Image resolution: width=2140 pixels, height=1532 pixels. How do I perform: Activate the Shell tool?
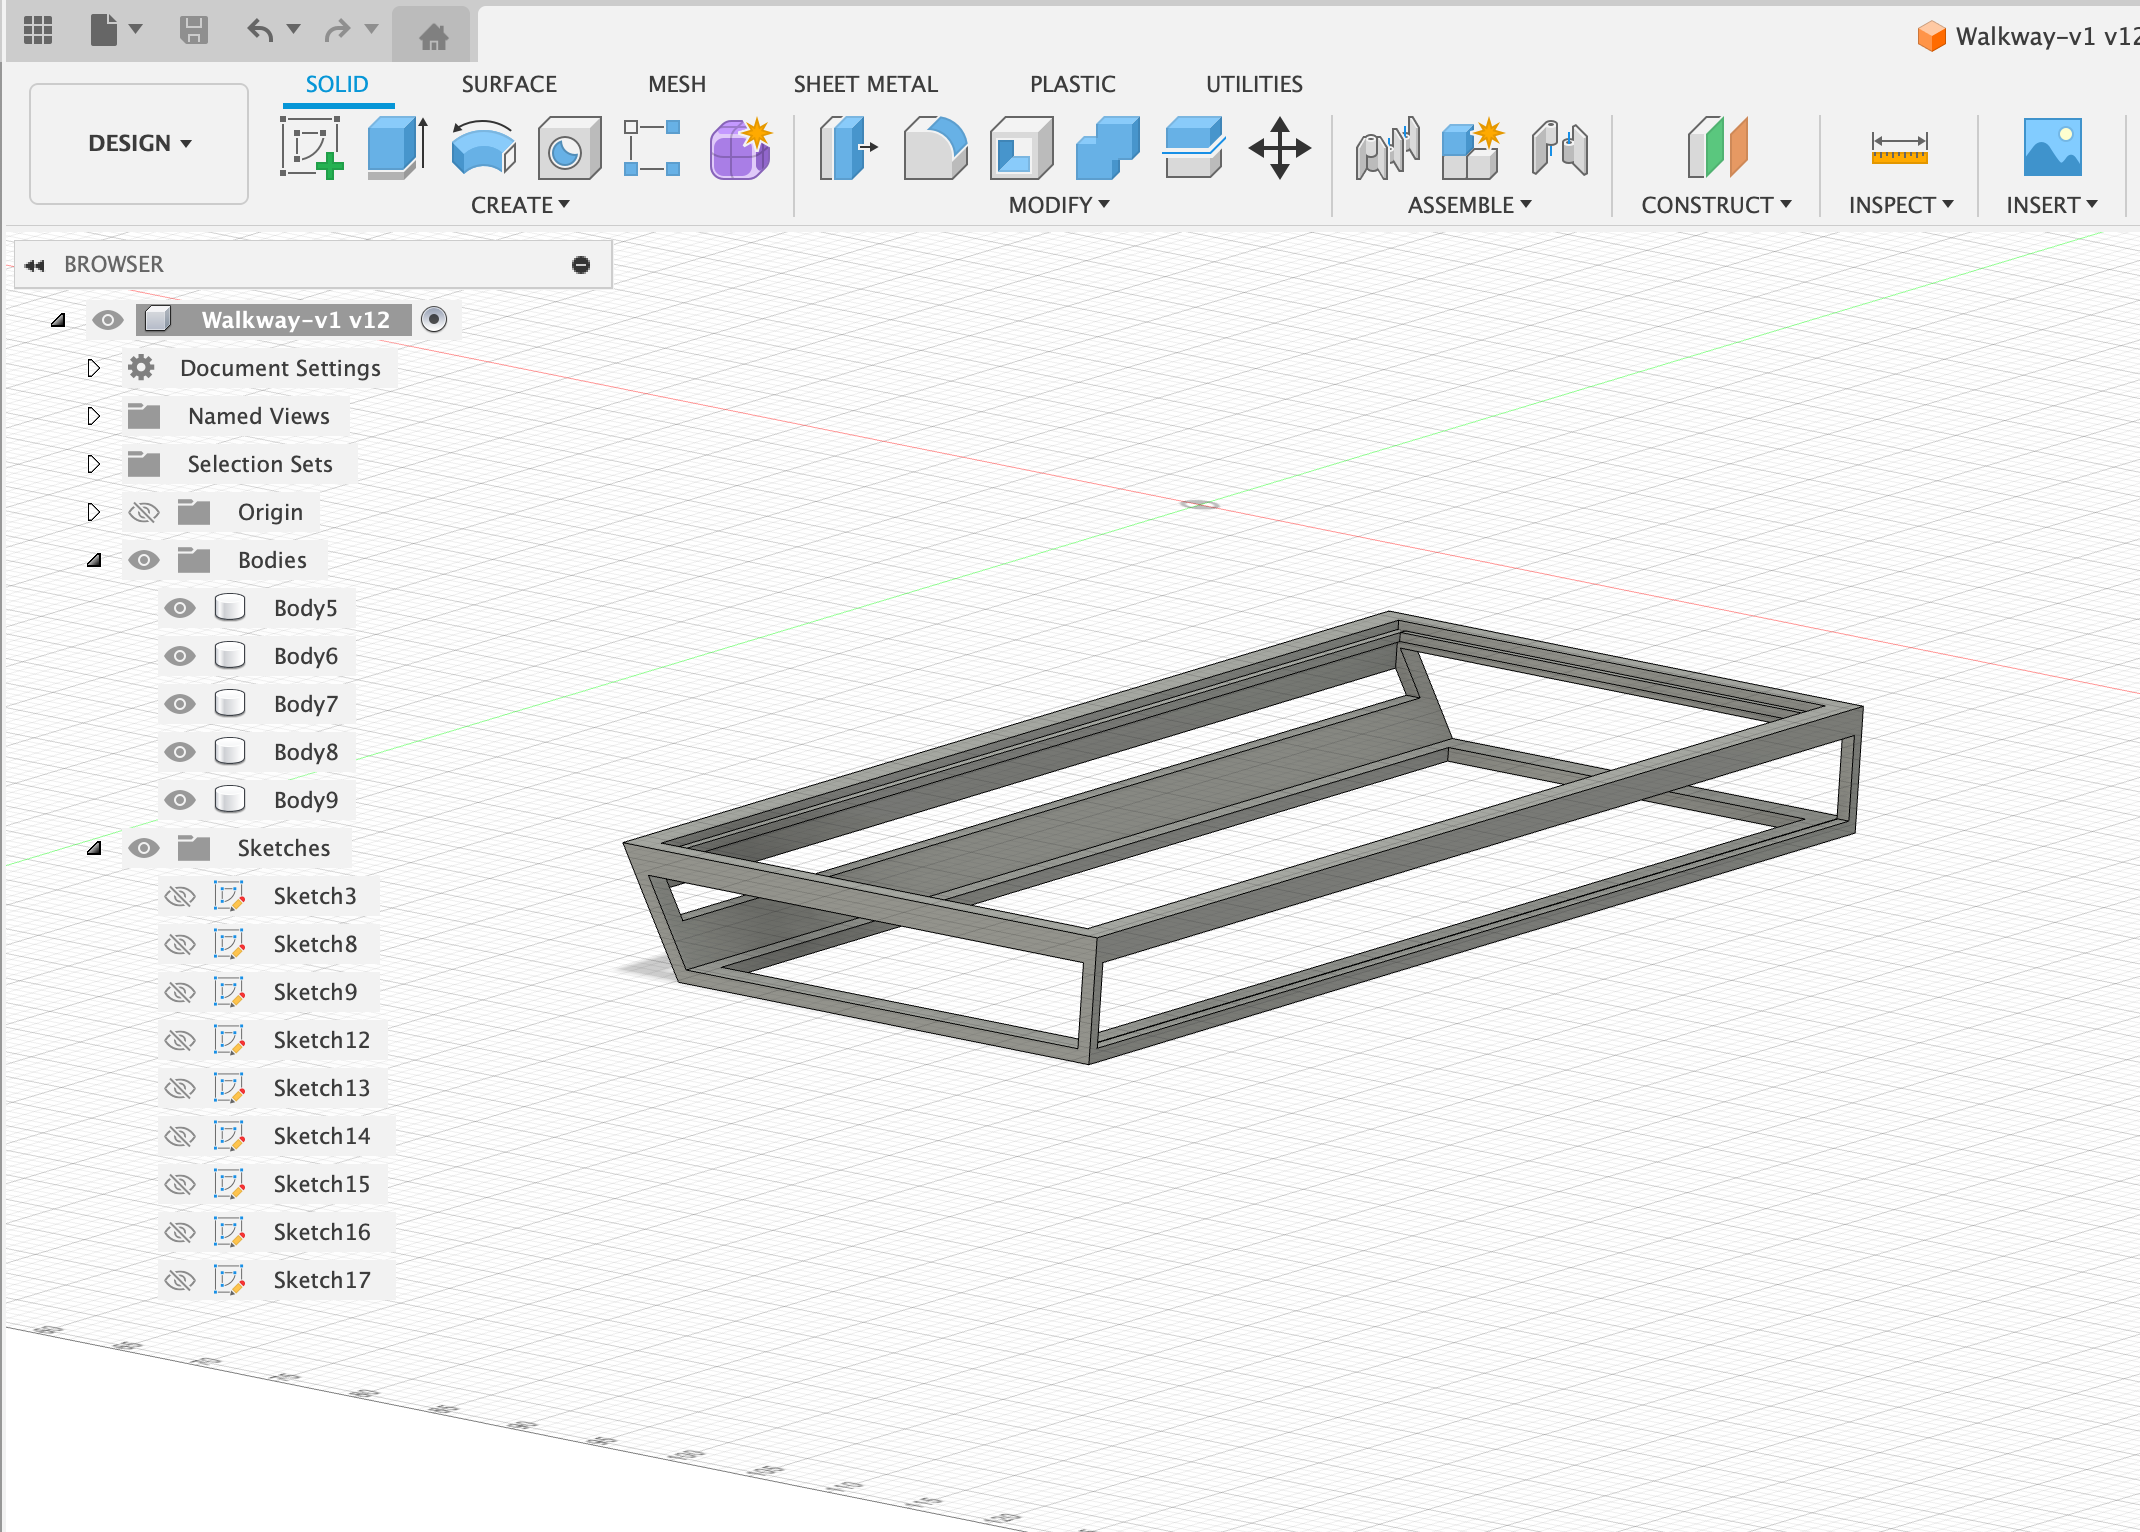pos(1021,149)
